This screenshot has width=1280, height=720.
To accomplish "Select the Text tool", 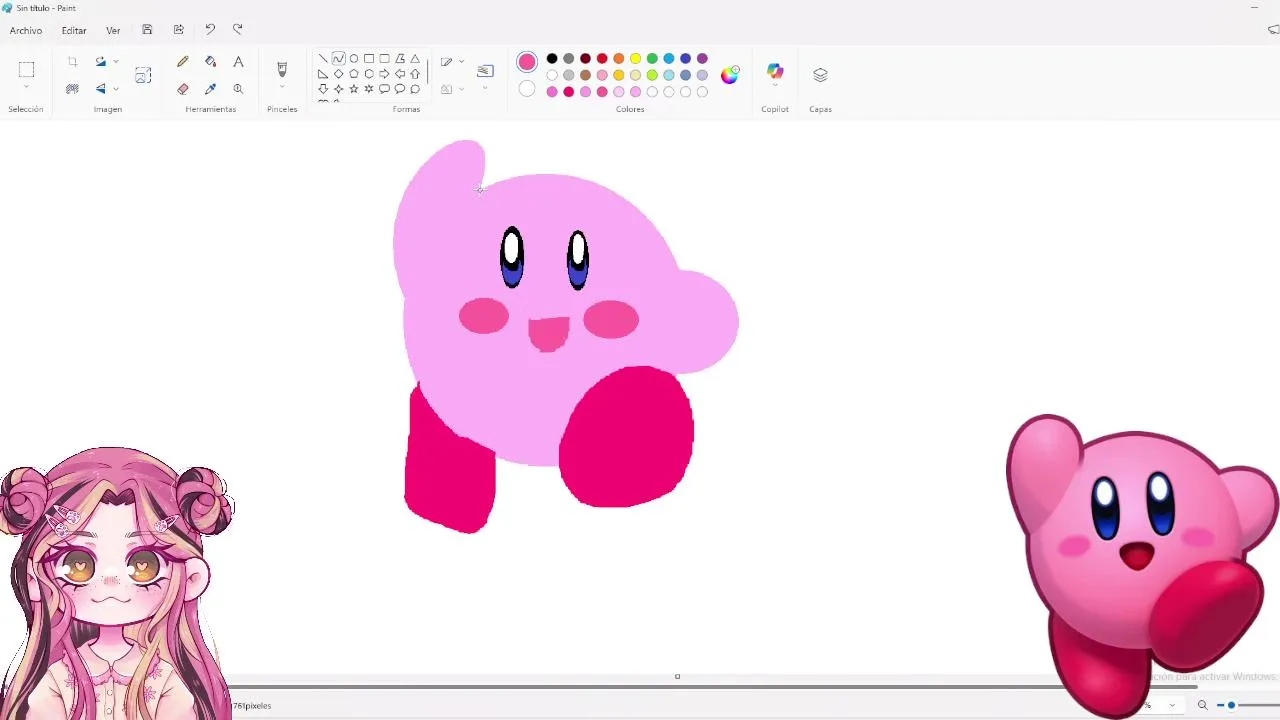I will (x=238, y=62).
